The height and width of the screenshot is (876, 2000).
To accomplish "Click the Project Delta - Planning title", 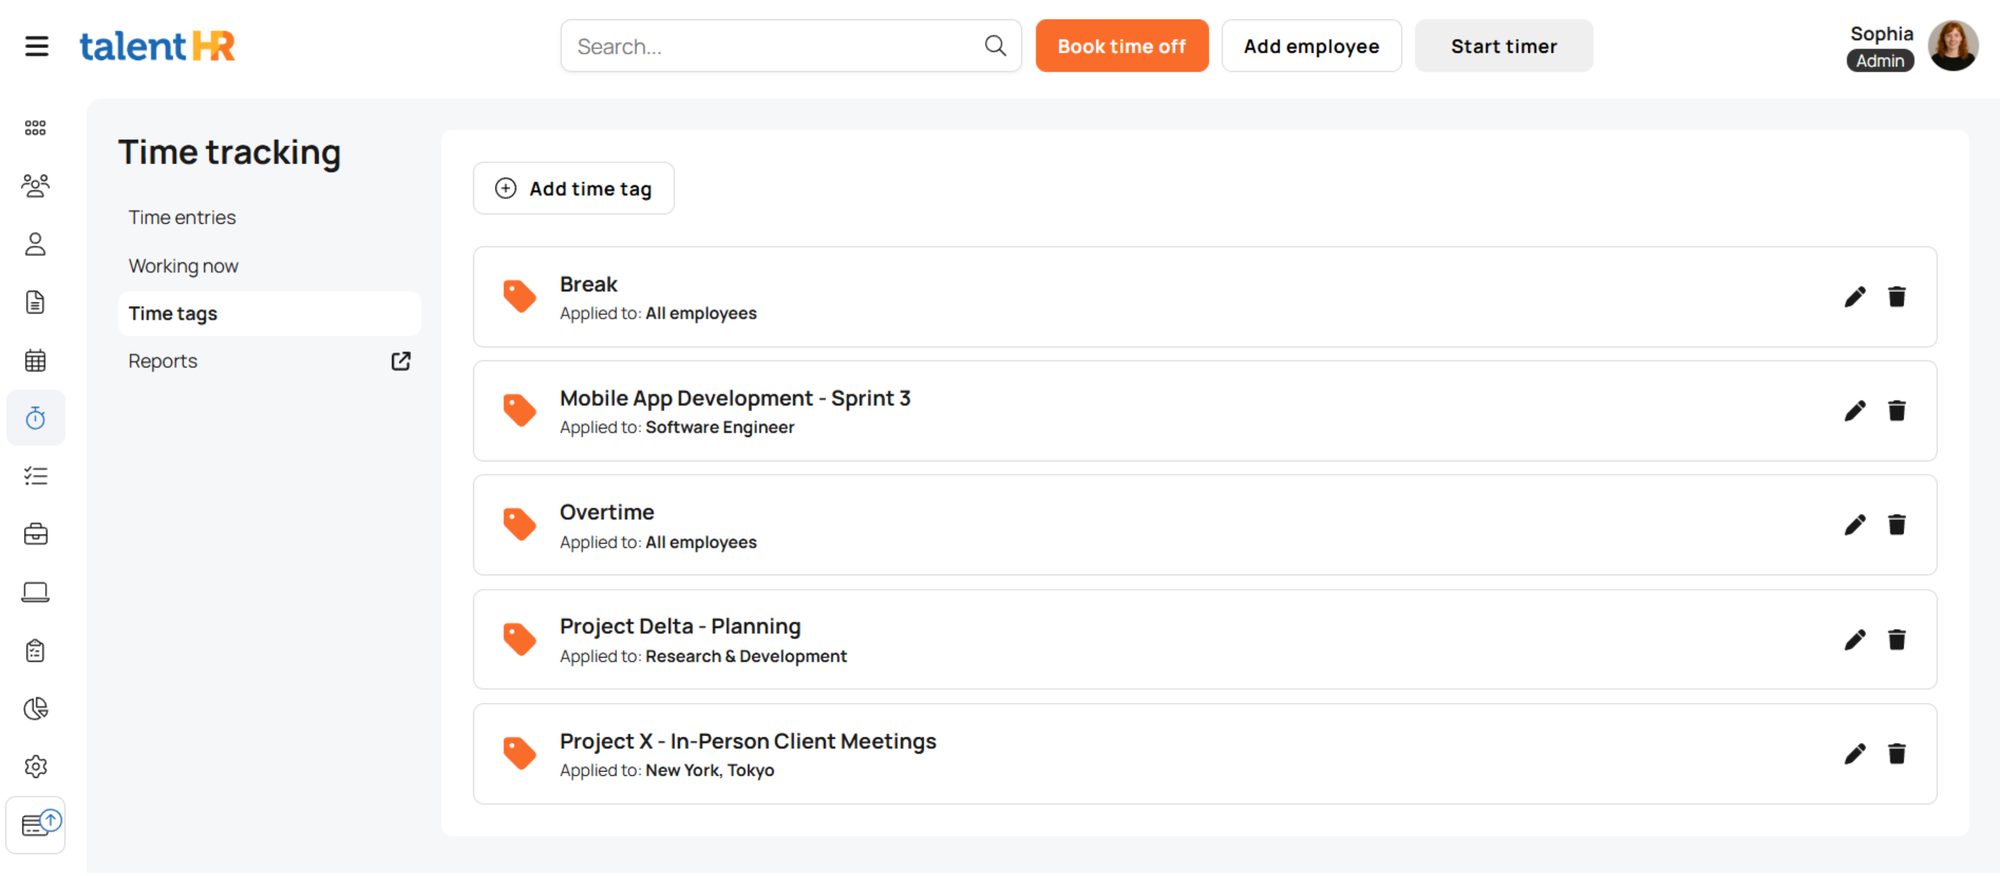I will point(680,626).
